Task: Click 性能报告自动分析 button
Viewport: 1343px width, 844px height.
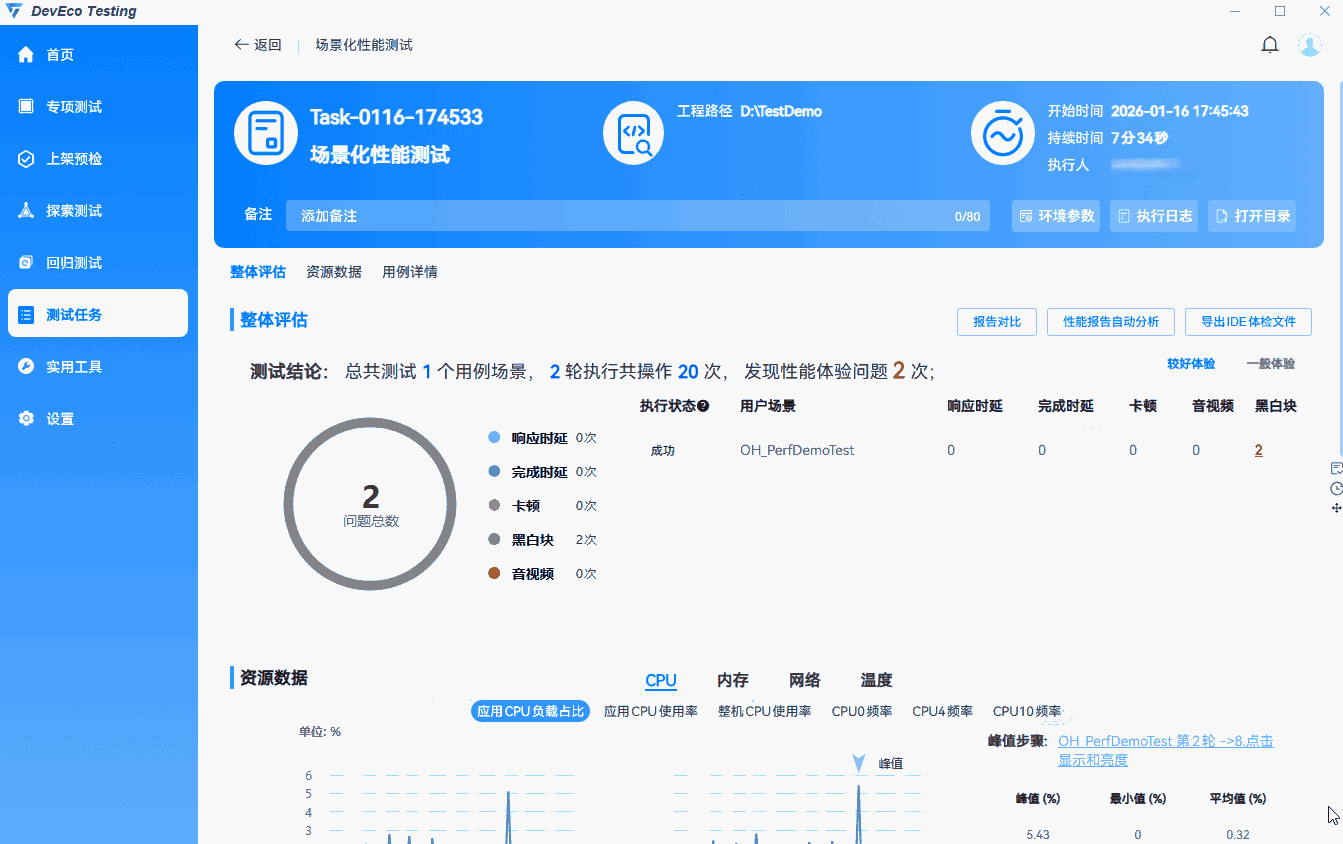Action: [1111, 322]
